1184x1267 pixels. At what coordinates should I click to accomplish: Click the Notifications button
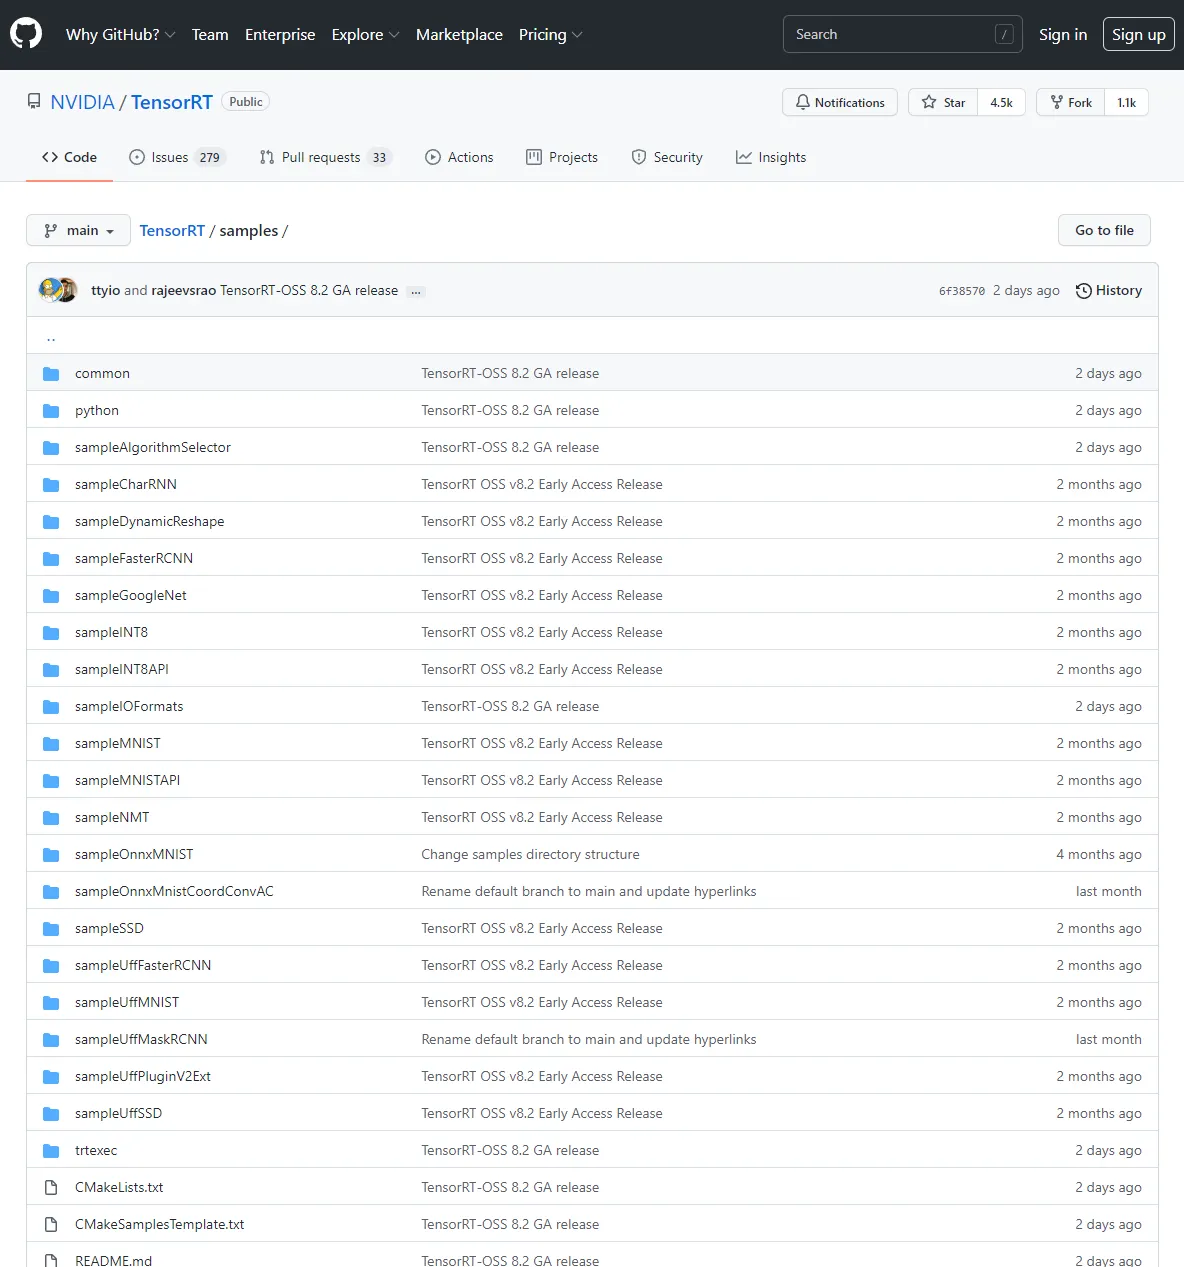[840, 102]
